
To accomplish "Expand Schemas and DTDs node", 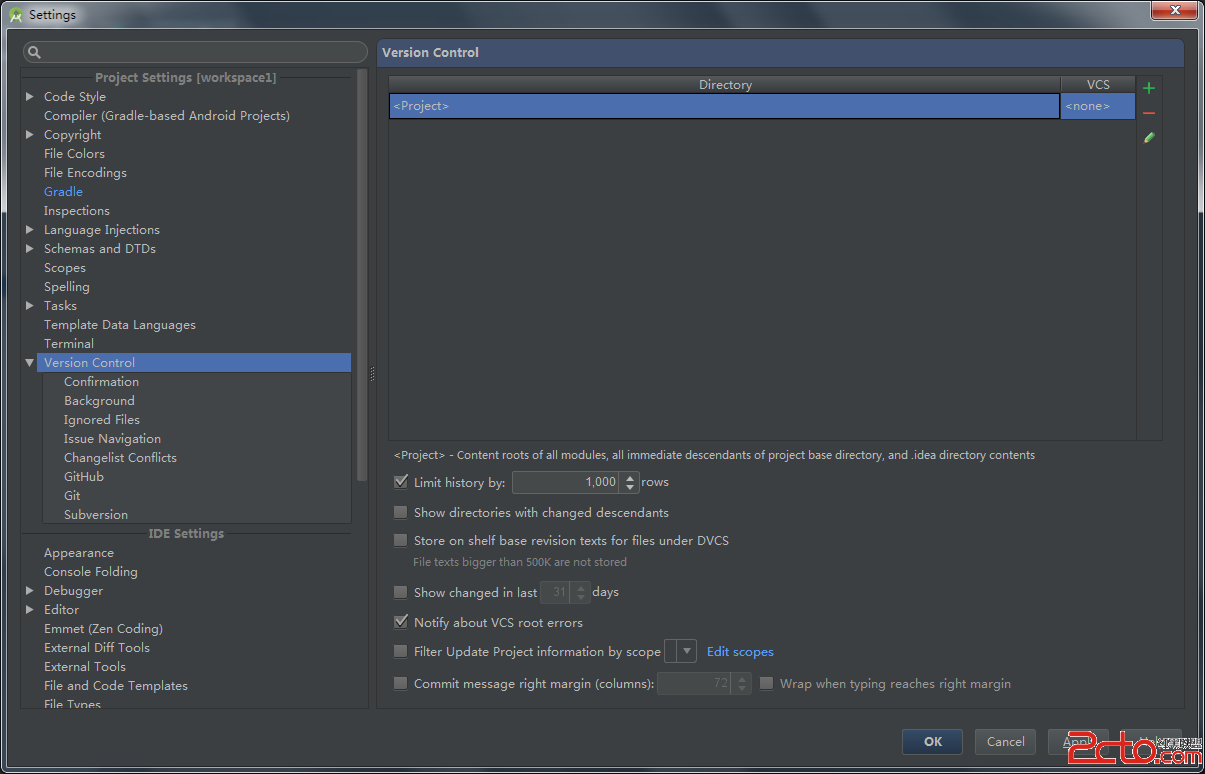I will (30, 249).
